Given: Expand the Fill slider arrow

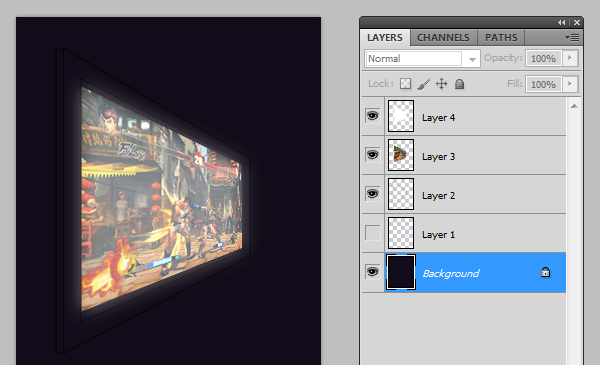Looking at the screenshot, I should tap(569, 84).
